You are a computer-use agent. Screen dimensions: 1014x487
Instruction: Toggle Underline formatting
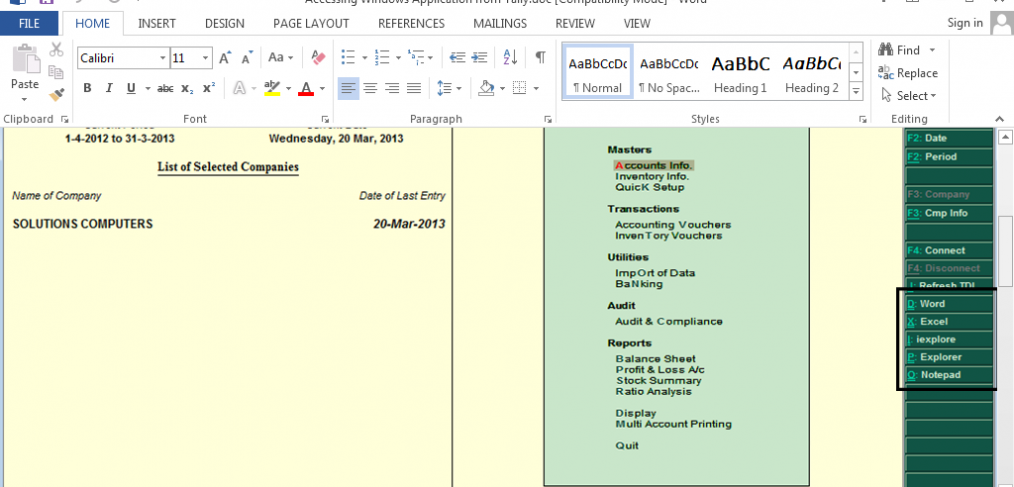click(131, 88)
